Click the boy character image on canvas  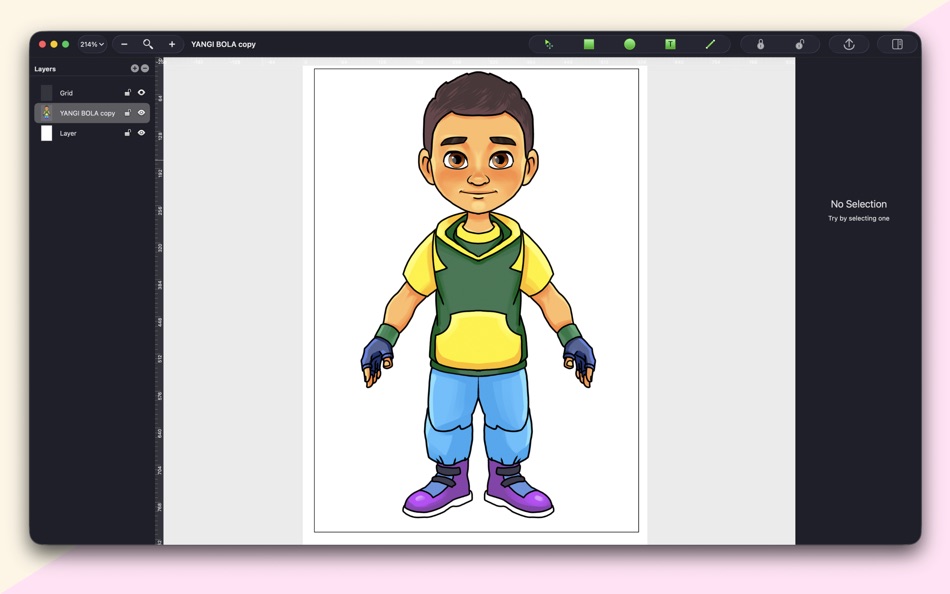pos(478,295)
